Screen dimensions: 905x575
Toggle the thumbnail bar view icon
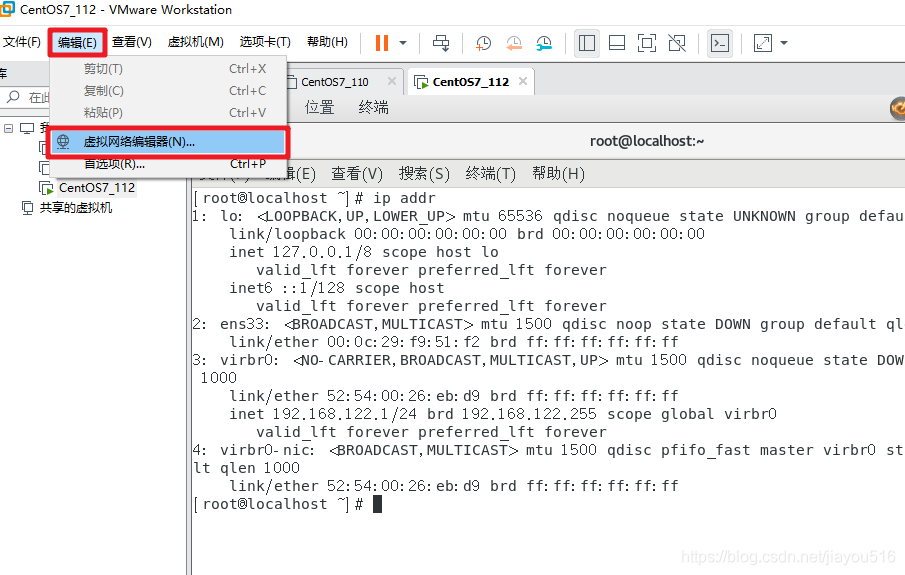[x=617, y=43]
